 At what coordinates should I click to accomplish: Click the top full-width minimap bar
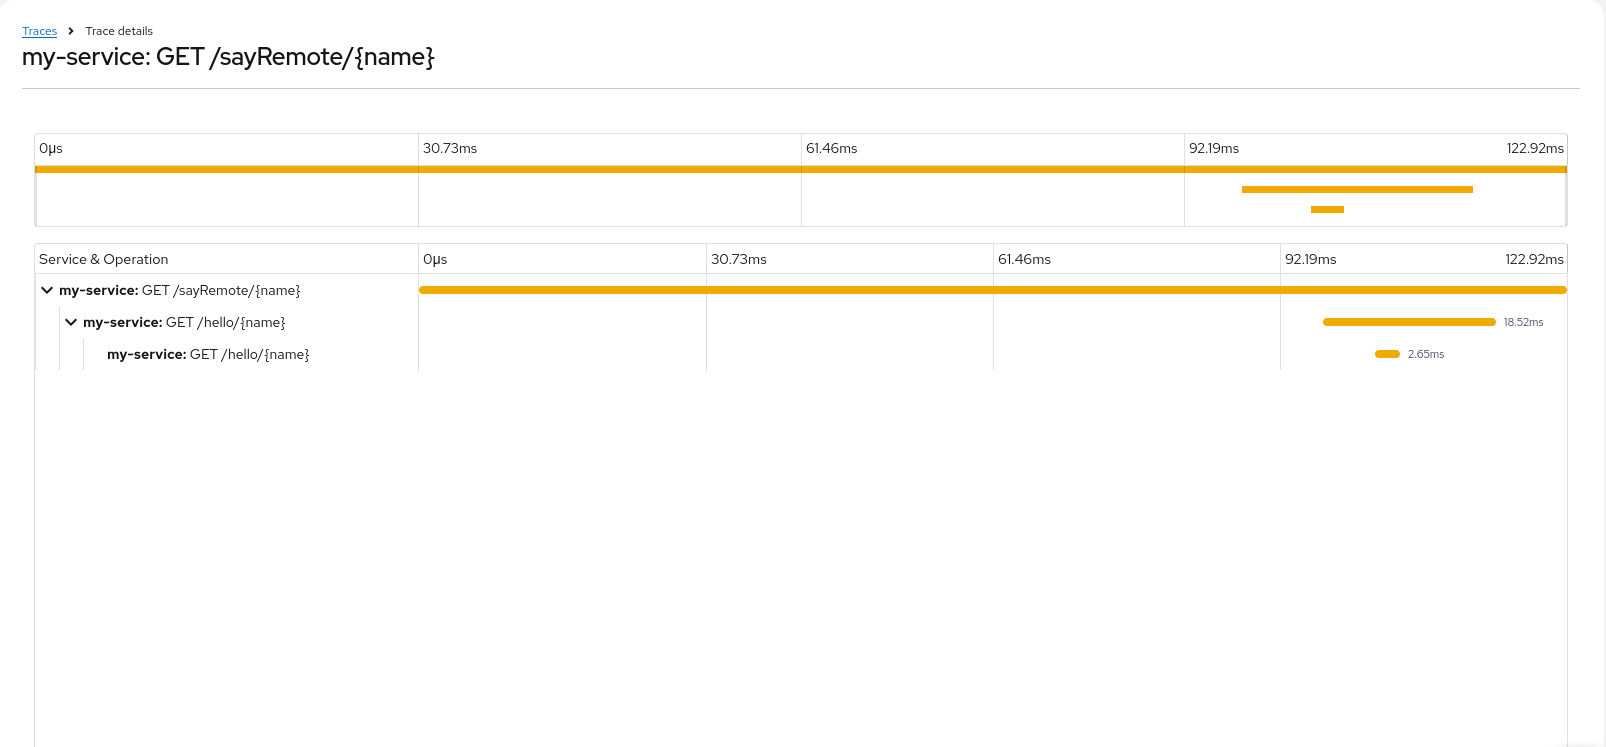800,169
